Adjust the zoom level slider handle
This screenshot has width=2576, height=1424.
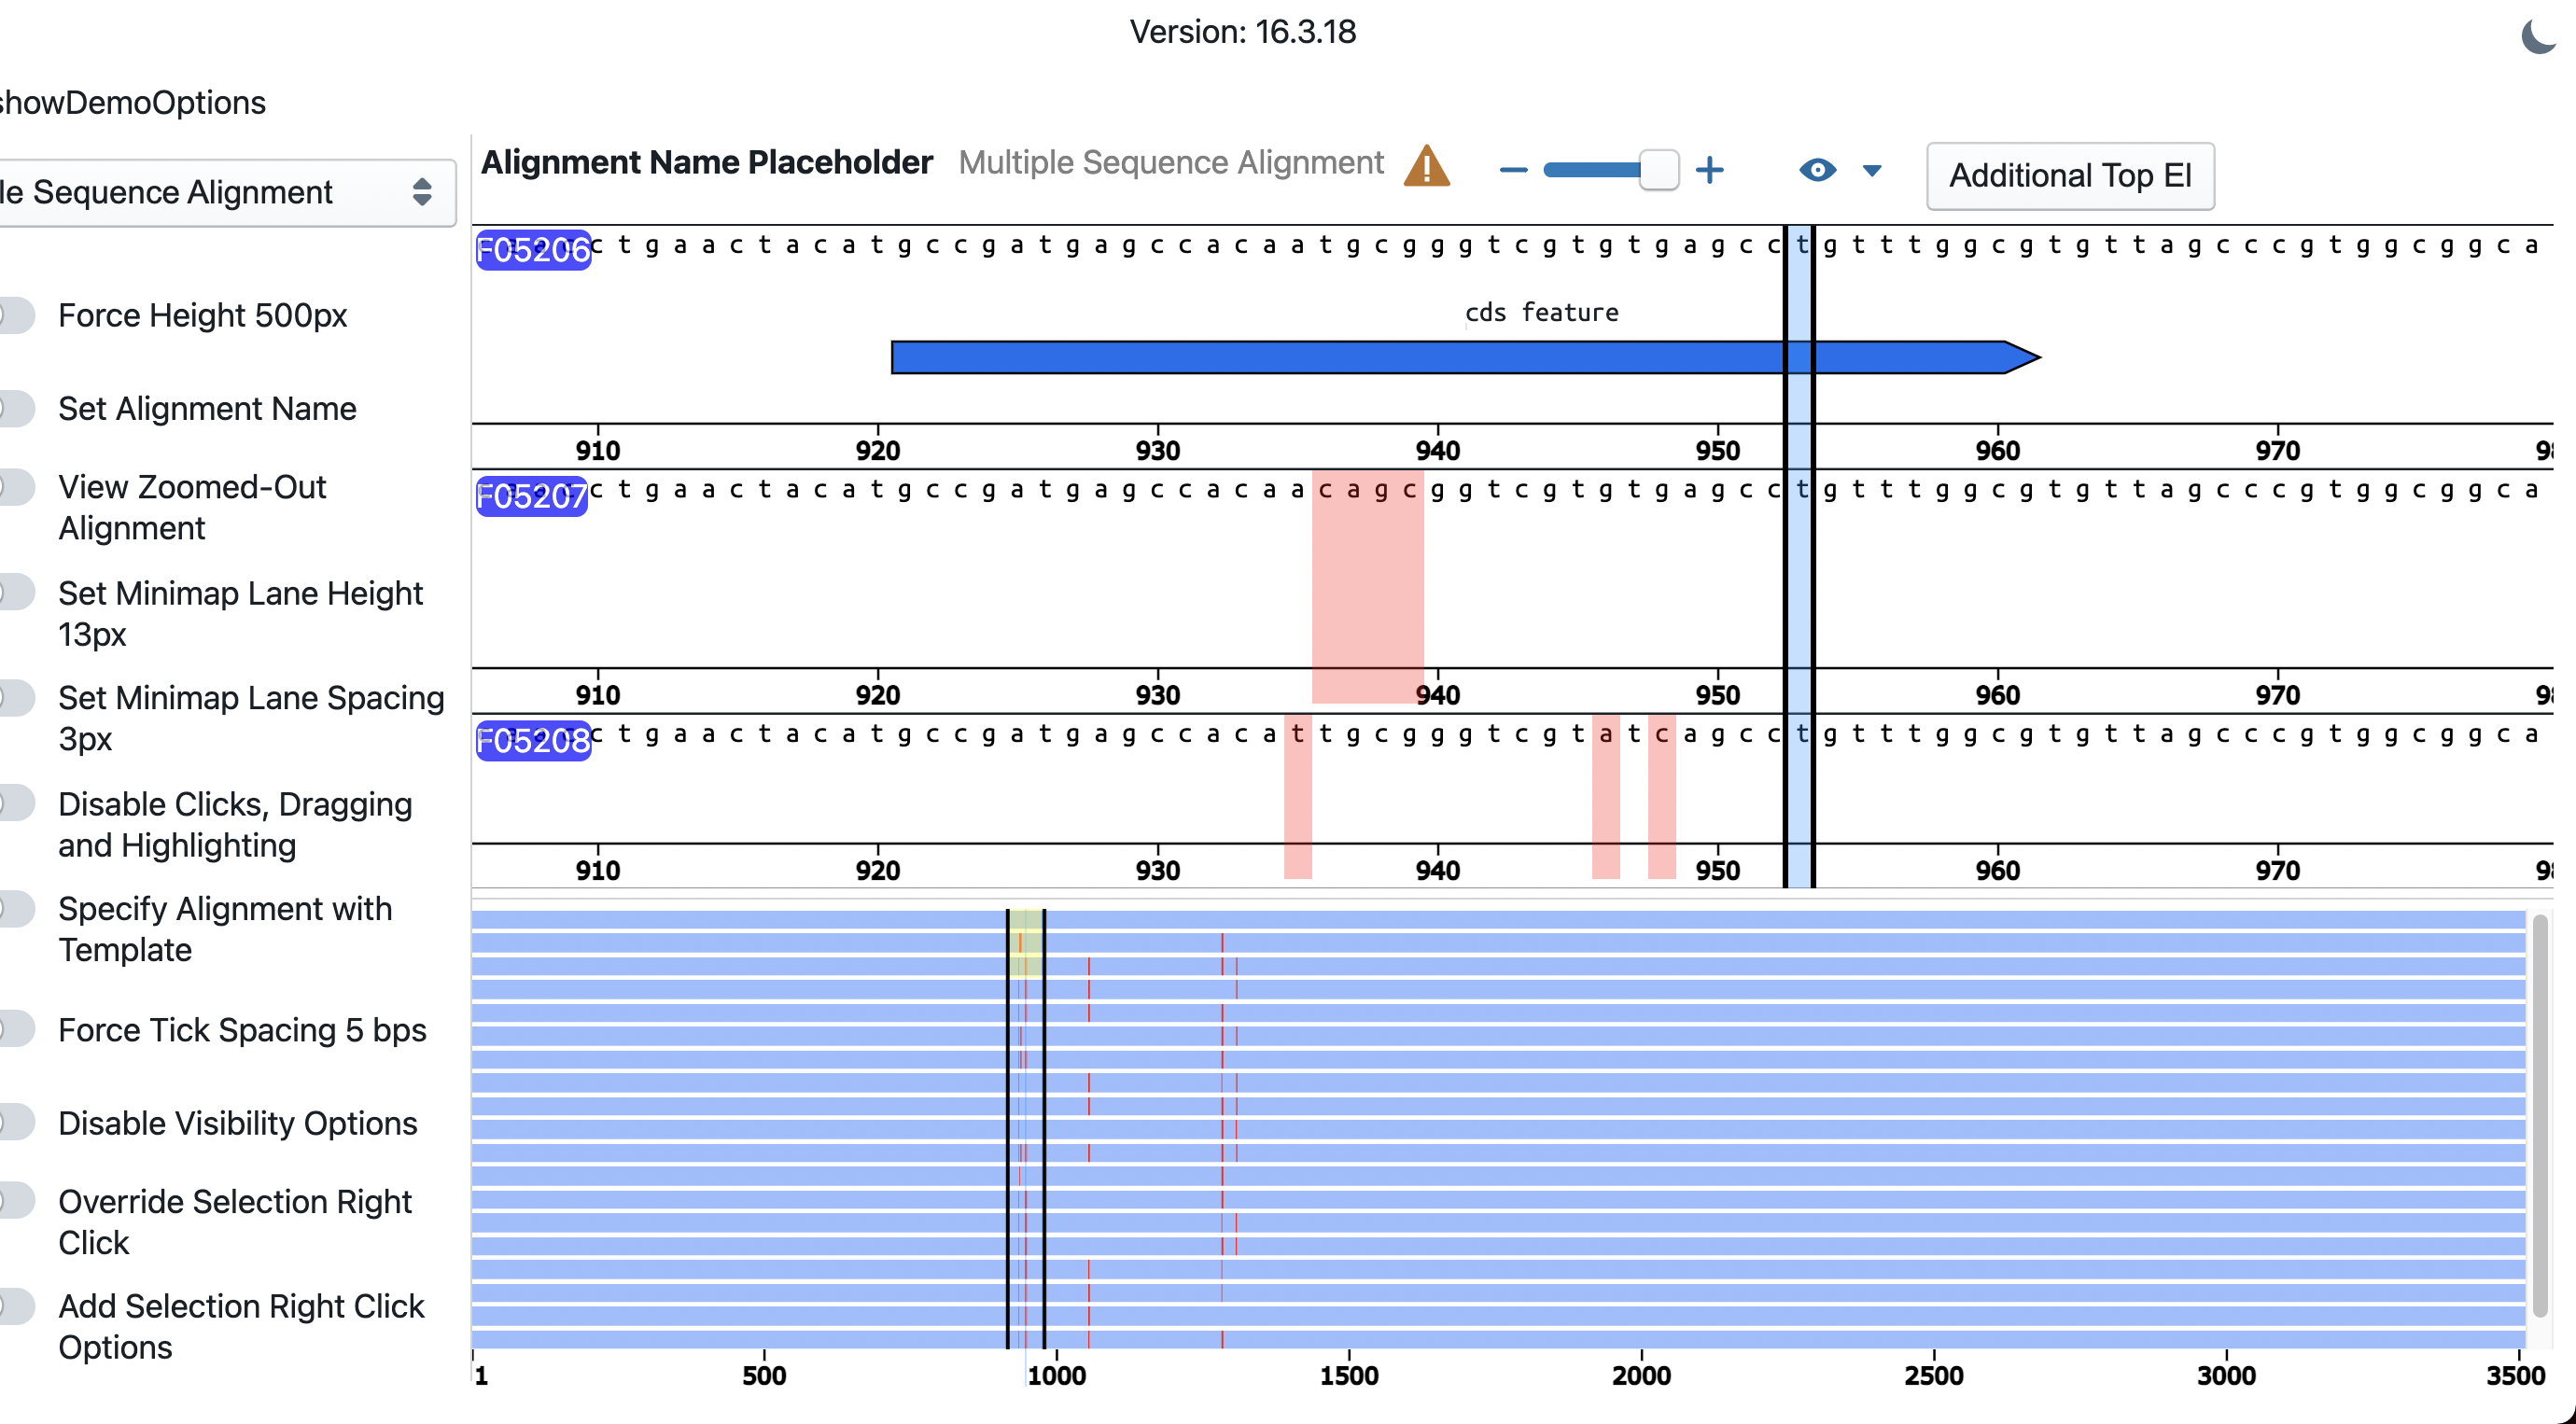(x=1659, y=170)
